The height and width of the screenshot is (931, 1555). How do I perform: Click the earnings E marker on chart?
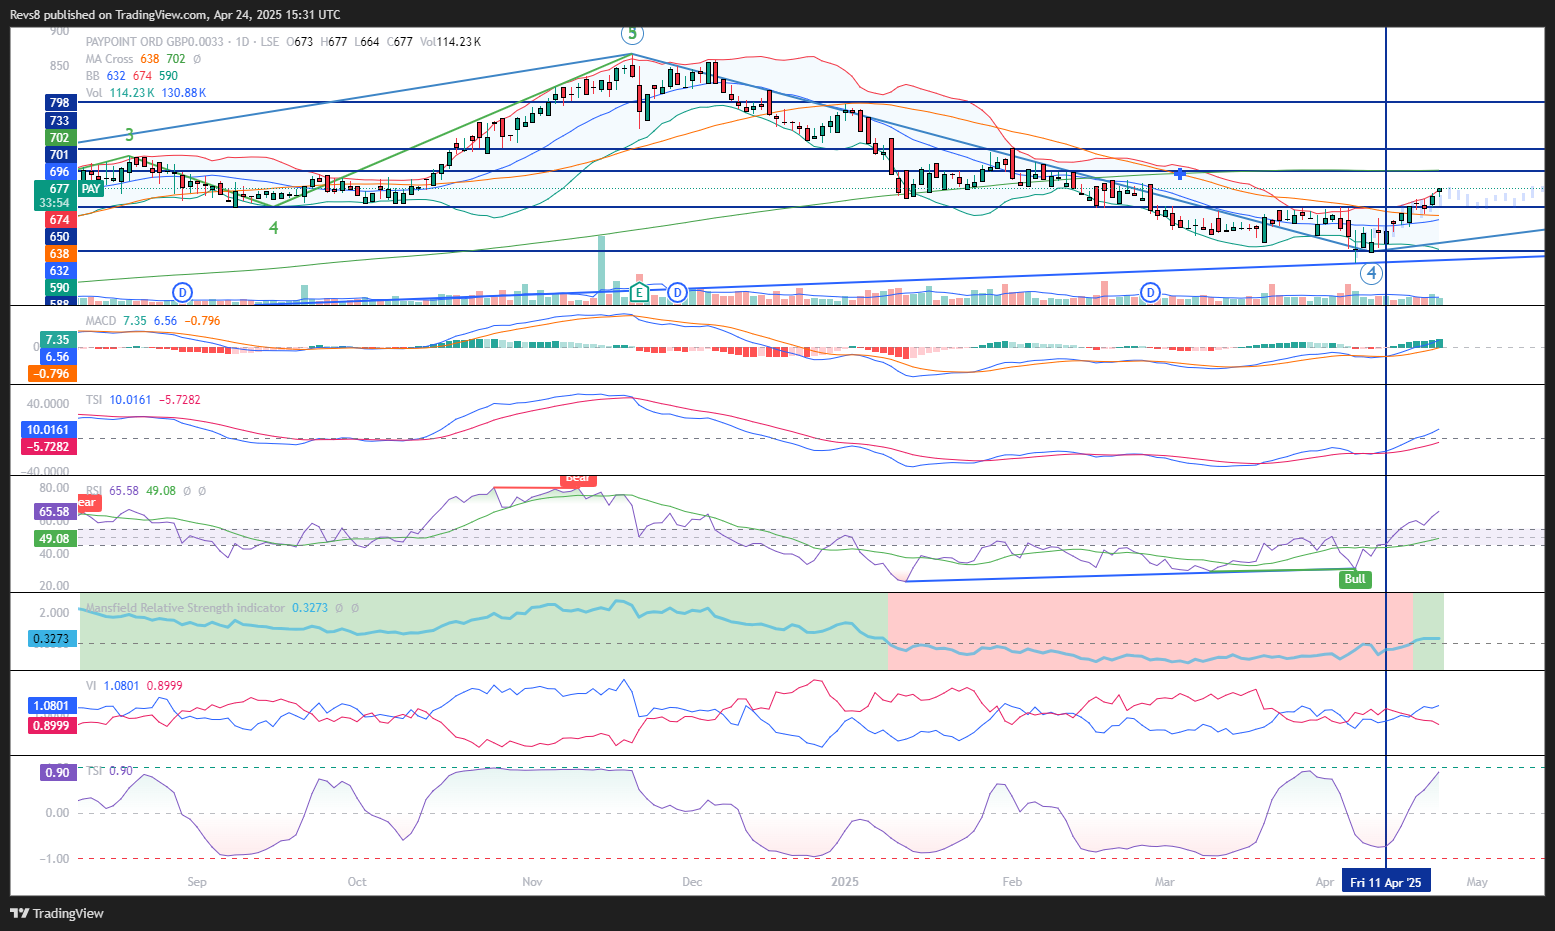[639, 292]
